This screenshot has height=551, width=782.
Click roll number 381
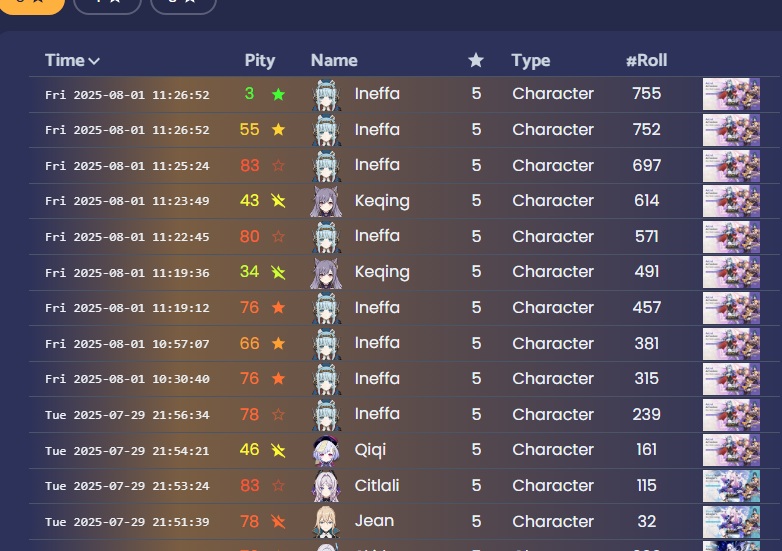(x=647, y=343)
